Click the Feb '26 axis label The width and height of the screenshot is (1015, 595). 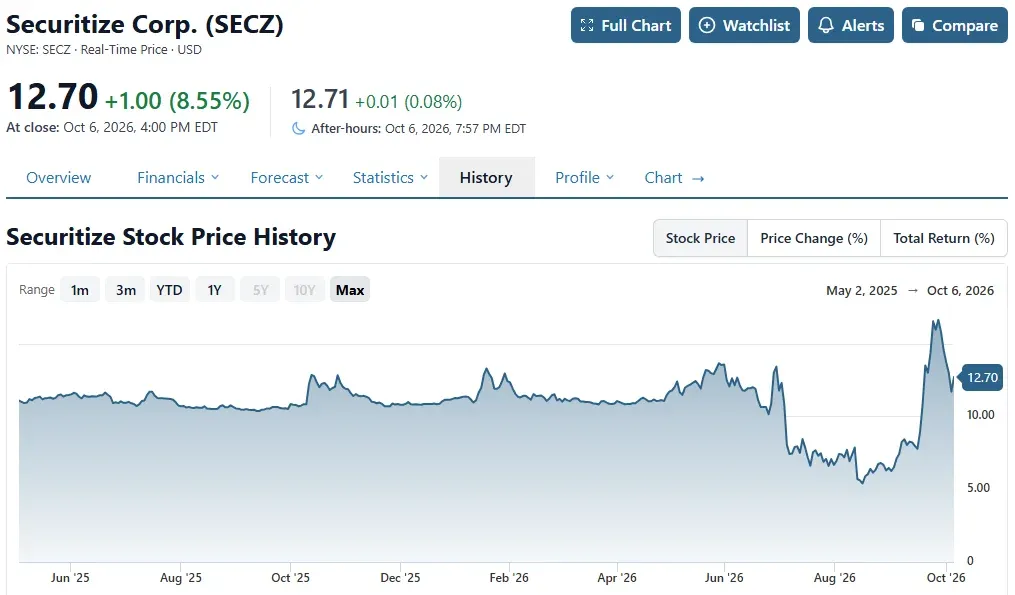(509, 578)
